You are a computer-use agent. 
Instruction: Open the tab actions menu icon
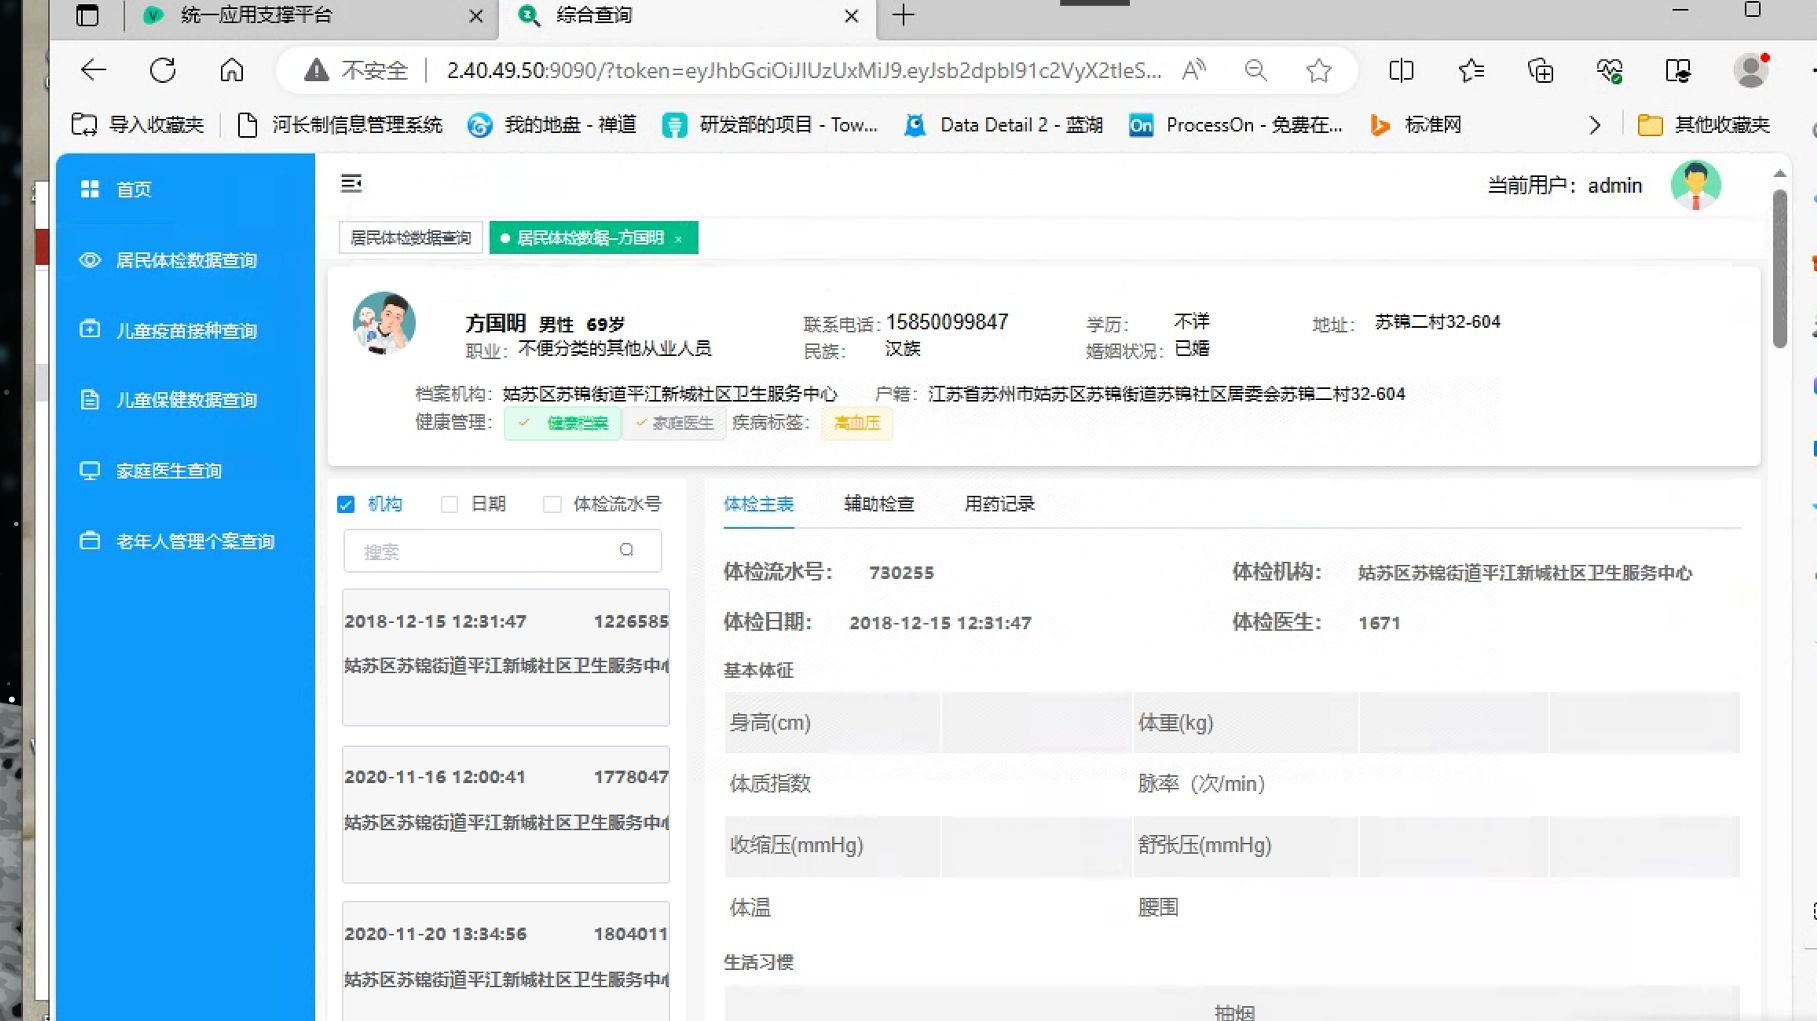click(x=88, y=15)
